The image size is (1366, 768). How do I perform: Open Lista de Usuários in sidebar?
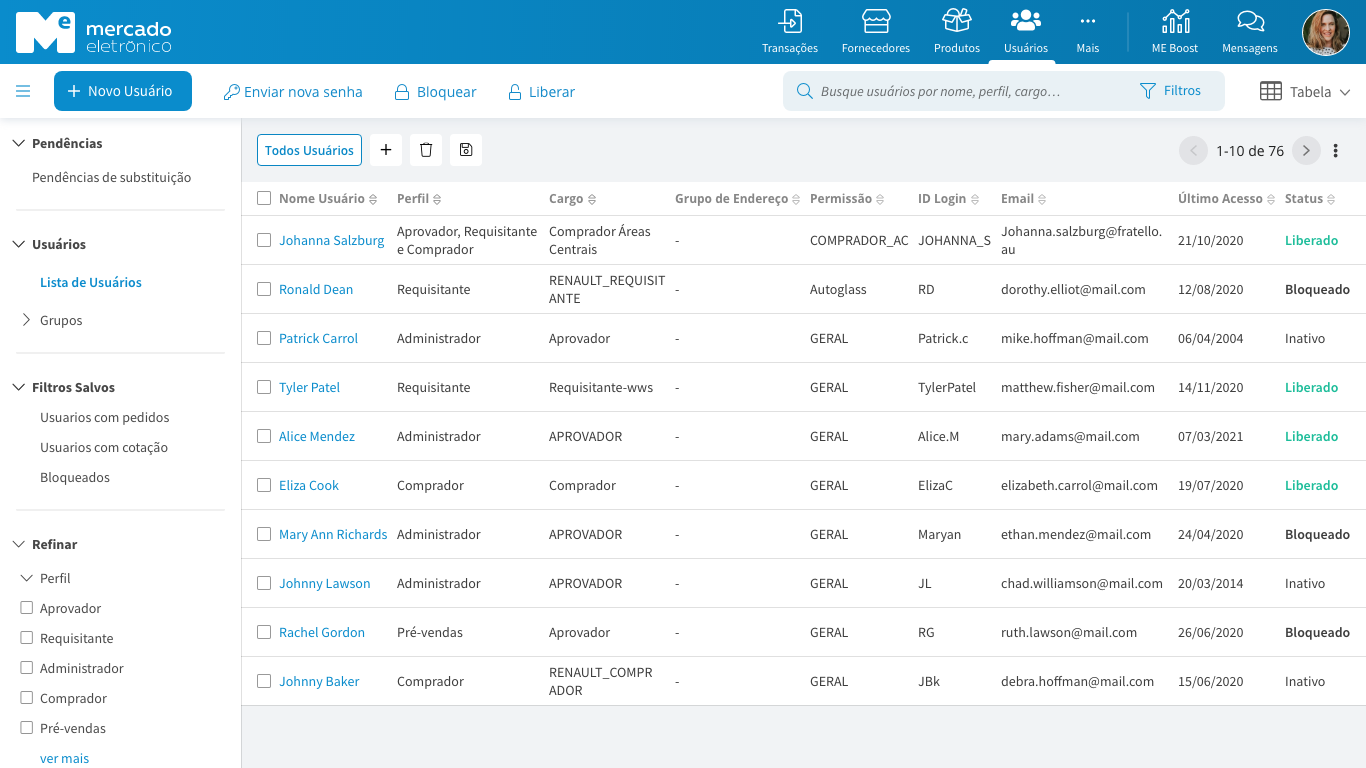pyautogui.click(x=91, y=282)
